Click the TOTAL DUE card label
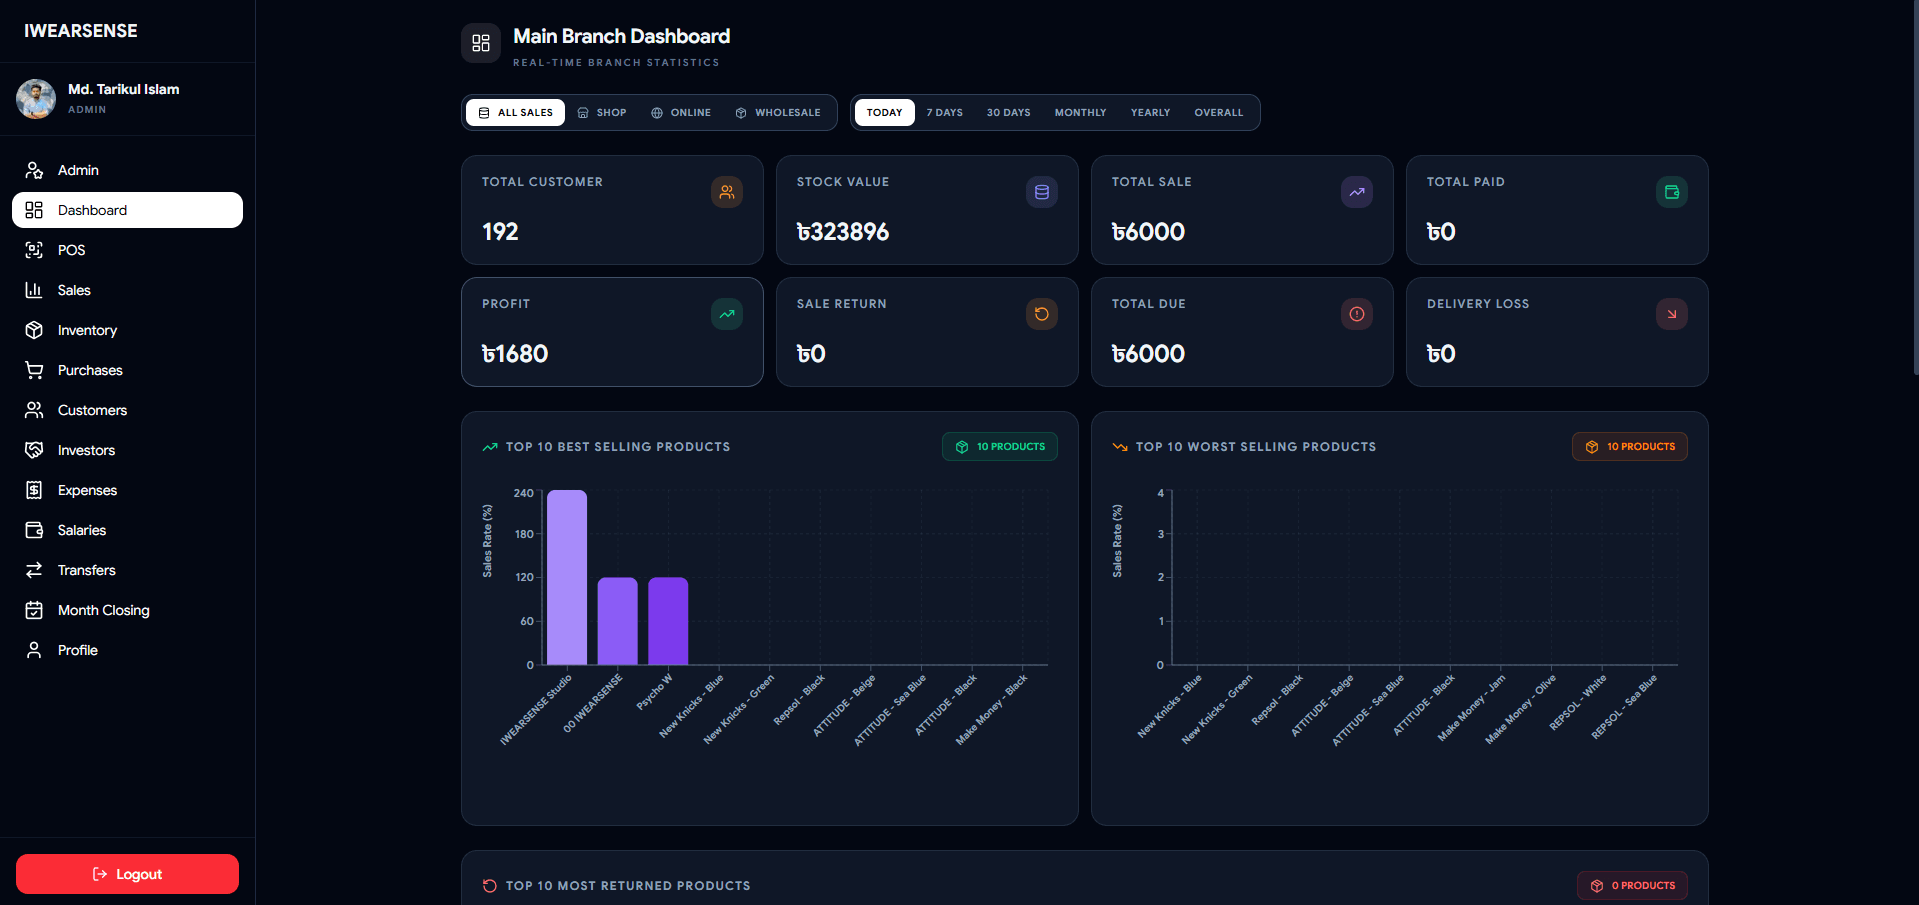The height and width of the screenshot is (905, 1919). [x=1149, y=304]
